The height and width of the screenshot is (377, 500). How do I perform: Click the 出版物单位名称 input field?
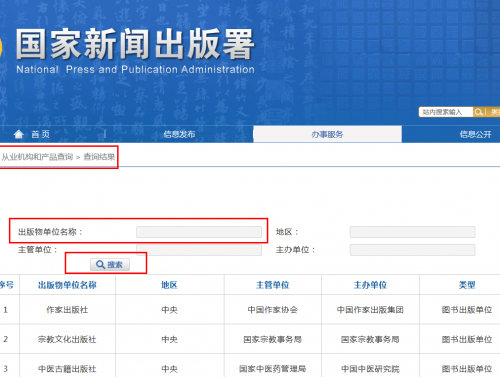(x=199, y=232)
